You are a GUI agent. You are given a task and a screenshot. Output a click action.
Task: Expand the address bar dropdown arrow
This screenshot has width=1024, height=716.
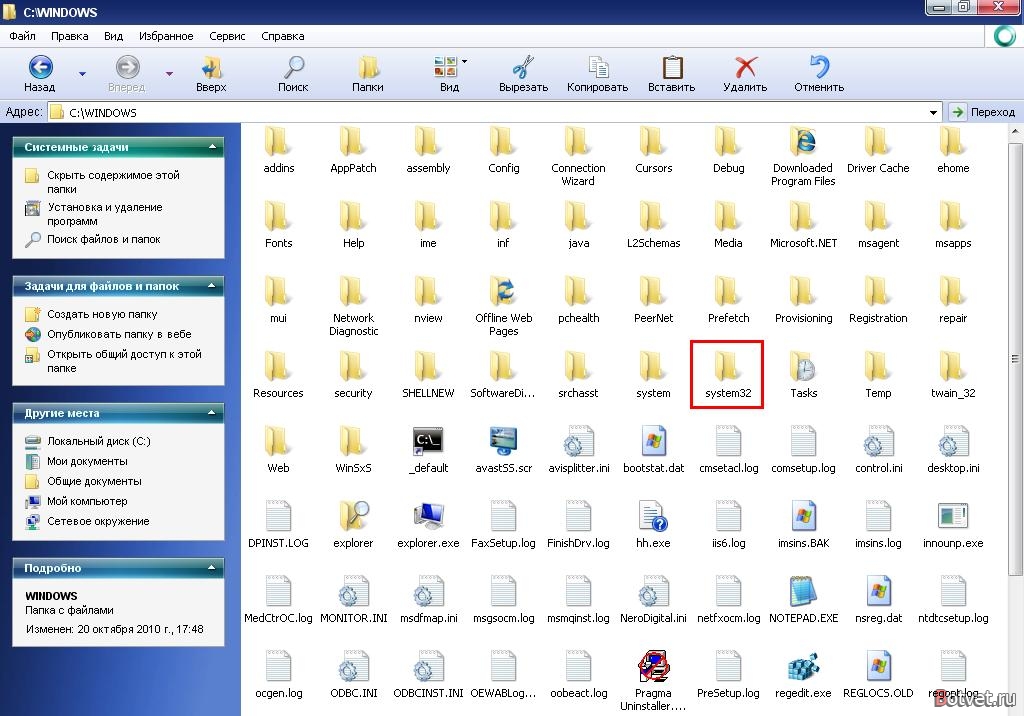[934, 112]
